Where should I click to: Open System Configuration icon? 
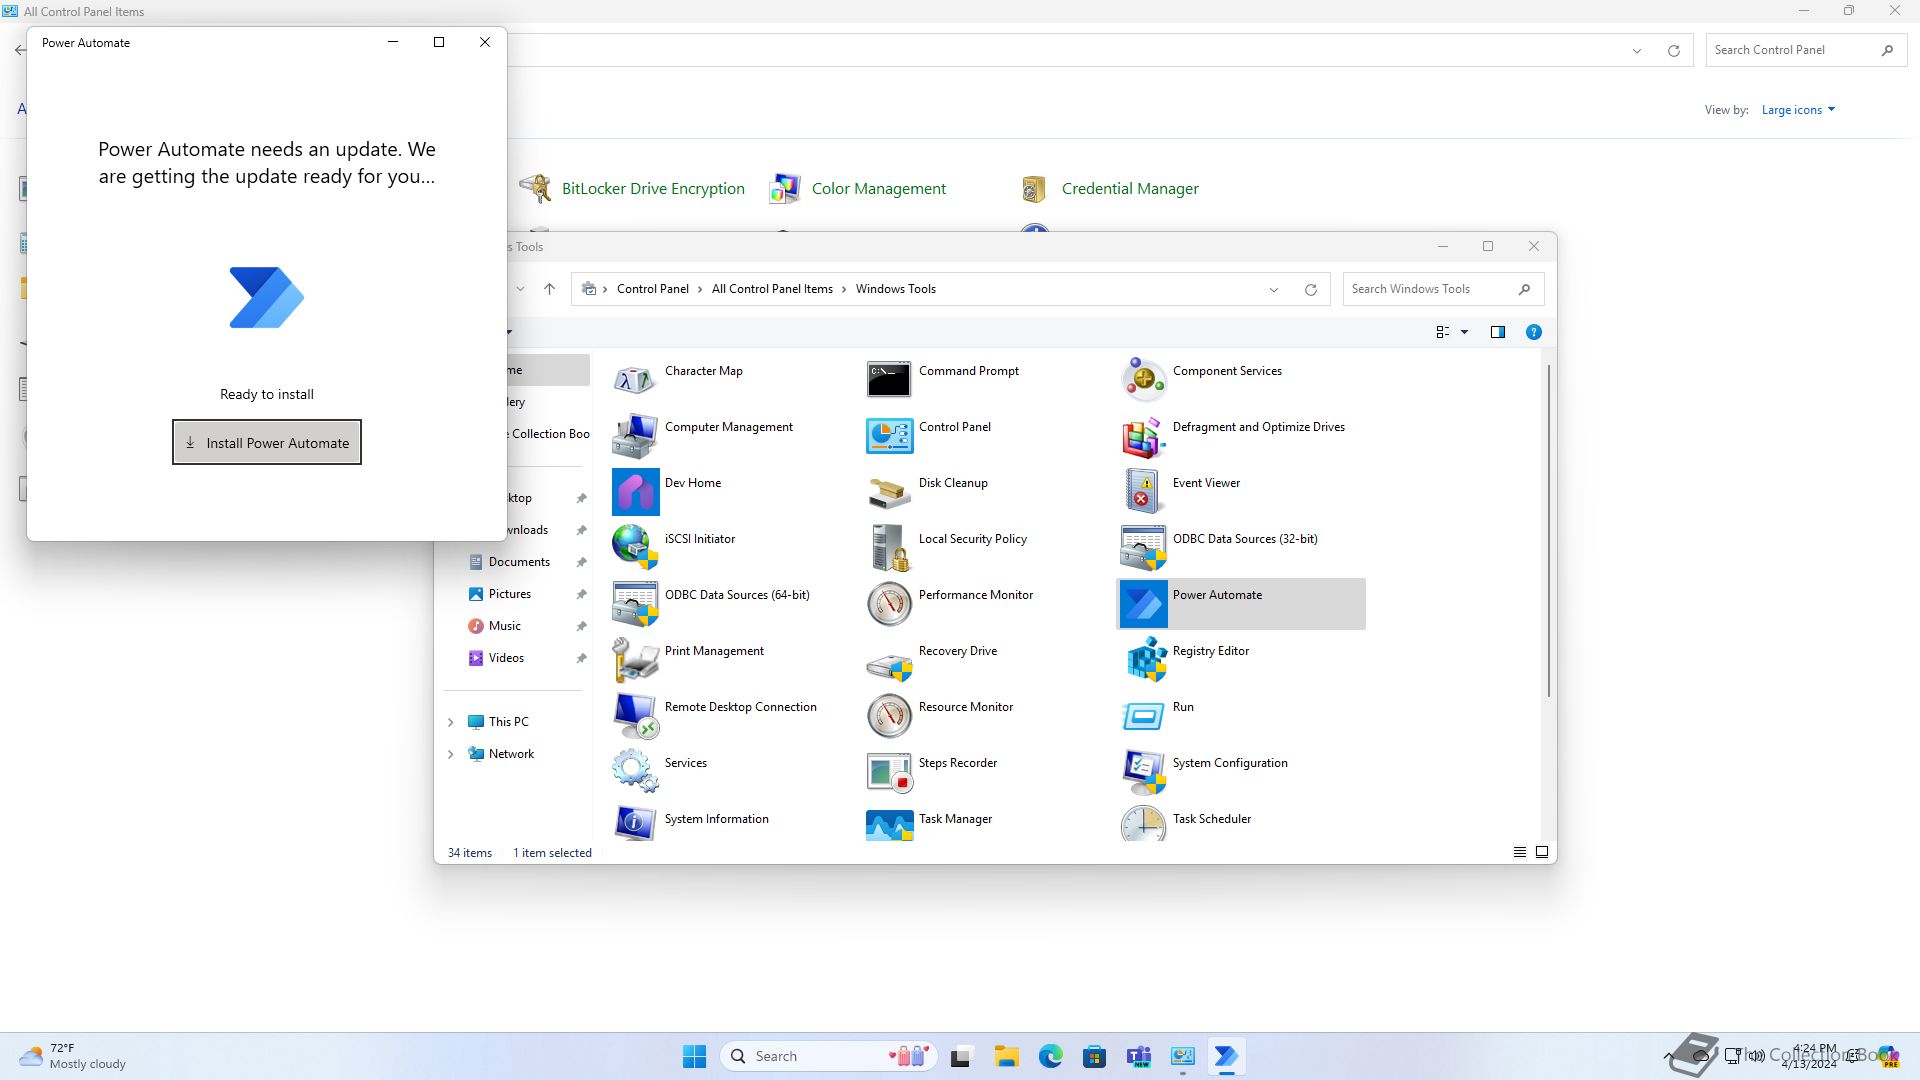point(1143,771)
